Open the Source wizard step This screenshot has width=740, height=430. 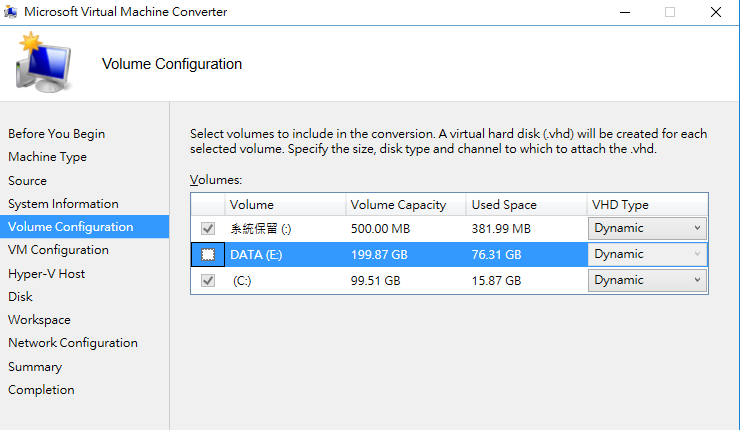pyautogui.click(x=27, y=181)
